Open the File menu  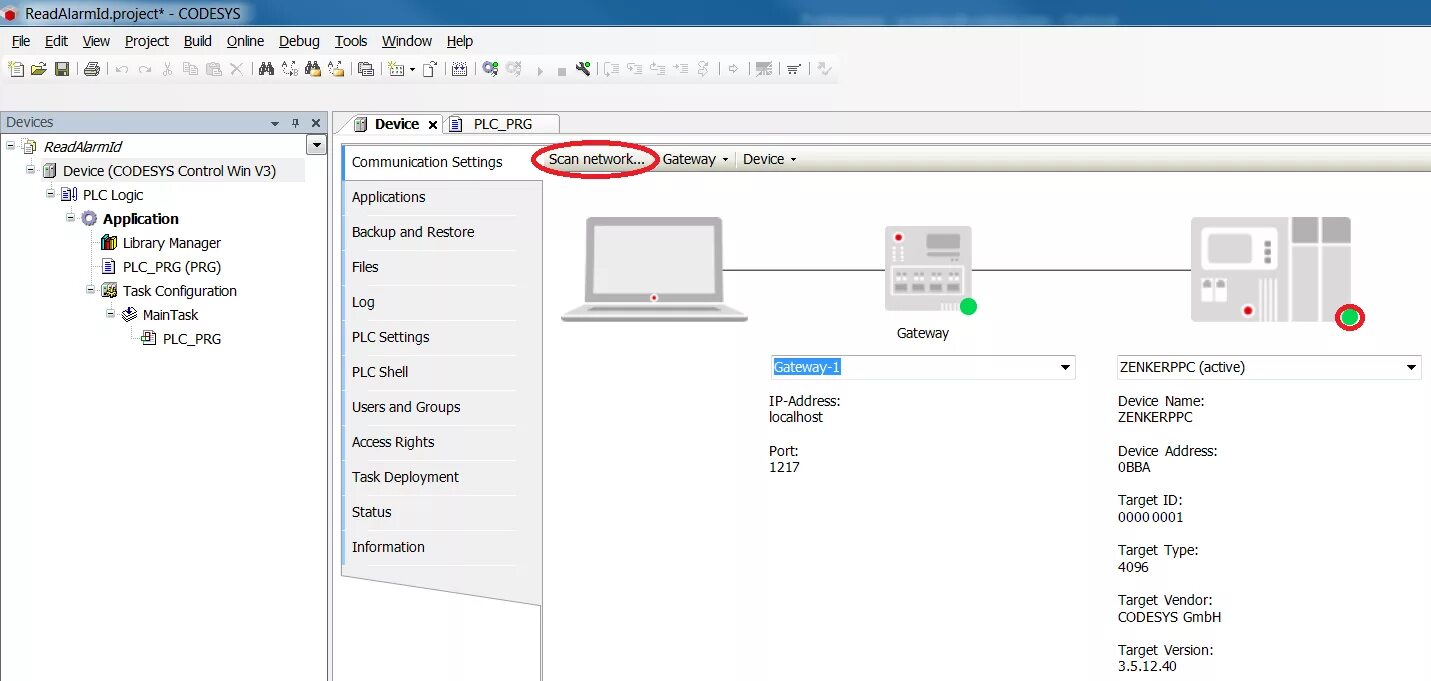coord(21,41)
